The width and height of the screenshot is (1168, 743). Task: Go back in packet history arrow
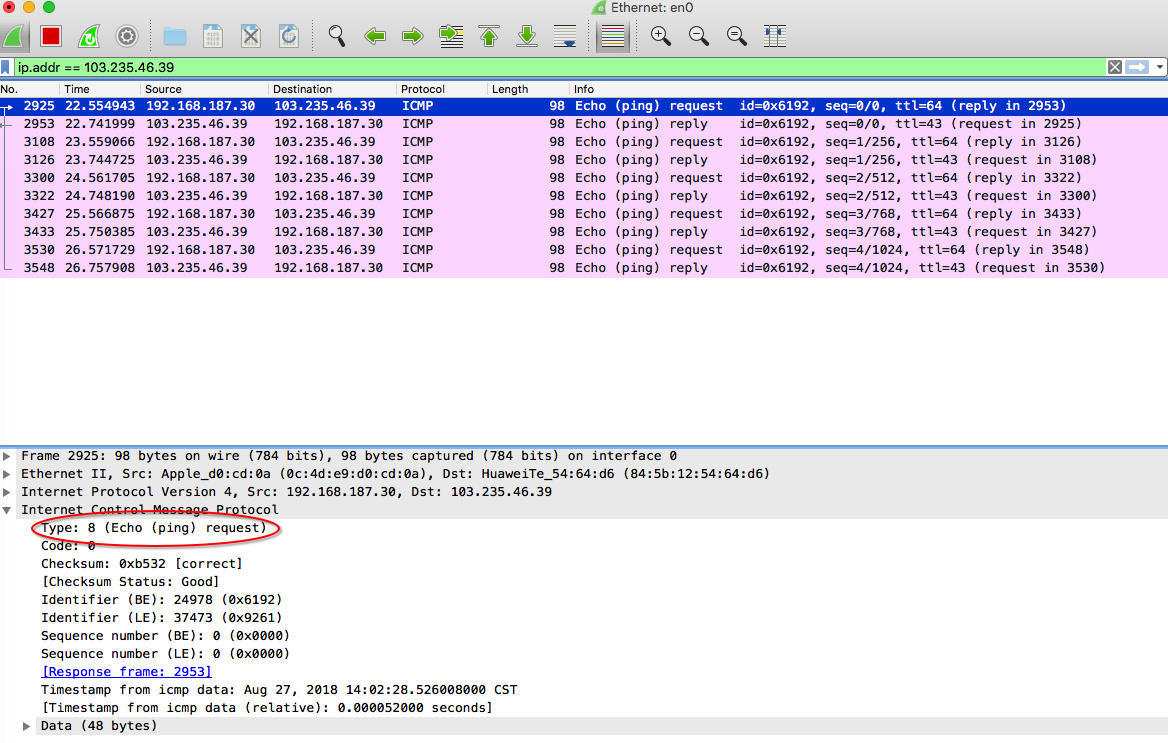coord(375,36)
